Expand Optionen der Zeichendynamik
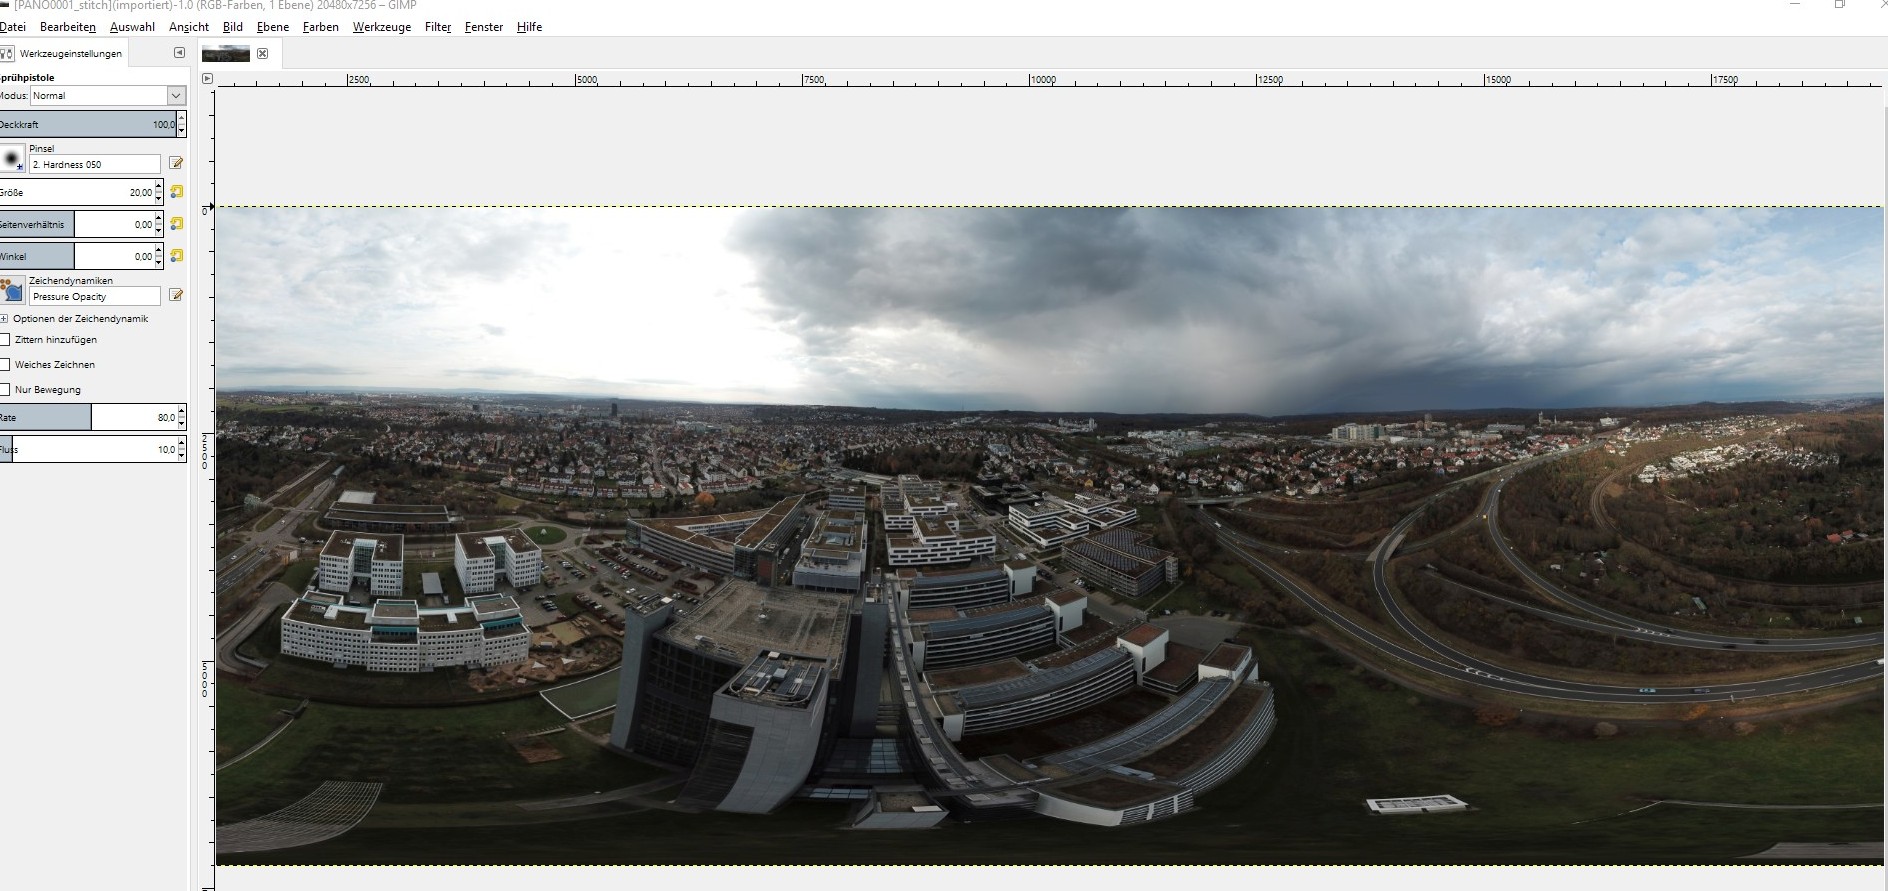Image resolution: width=1888 pixels, height=891 pixels. tap(5, 319)
